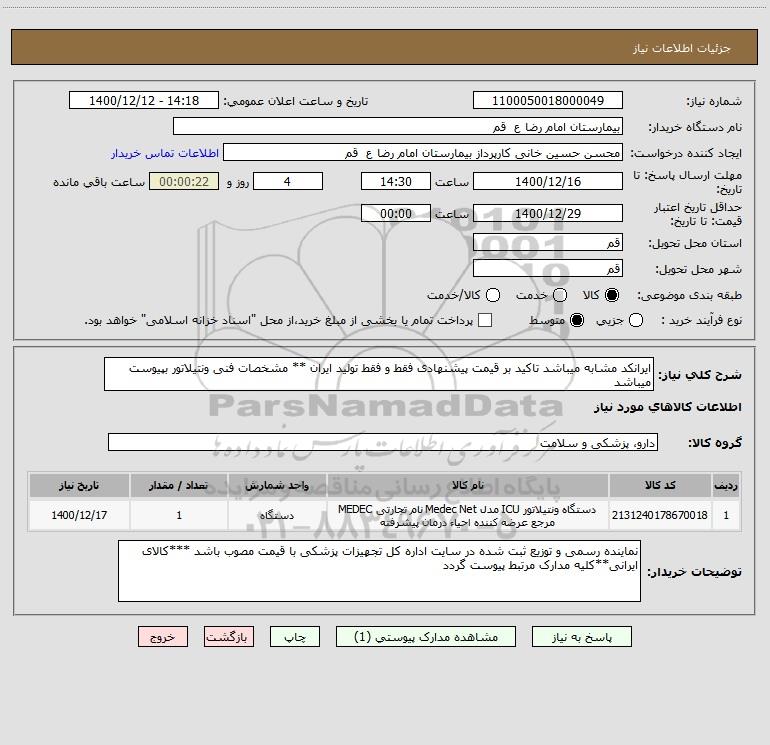This screenshot has height=745, width=770.
Task: Click the Medec Net ventilator product name cell
Action: point(468,515)
